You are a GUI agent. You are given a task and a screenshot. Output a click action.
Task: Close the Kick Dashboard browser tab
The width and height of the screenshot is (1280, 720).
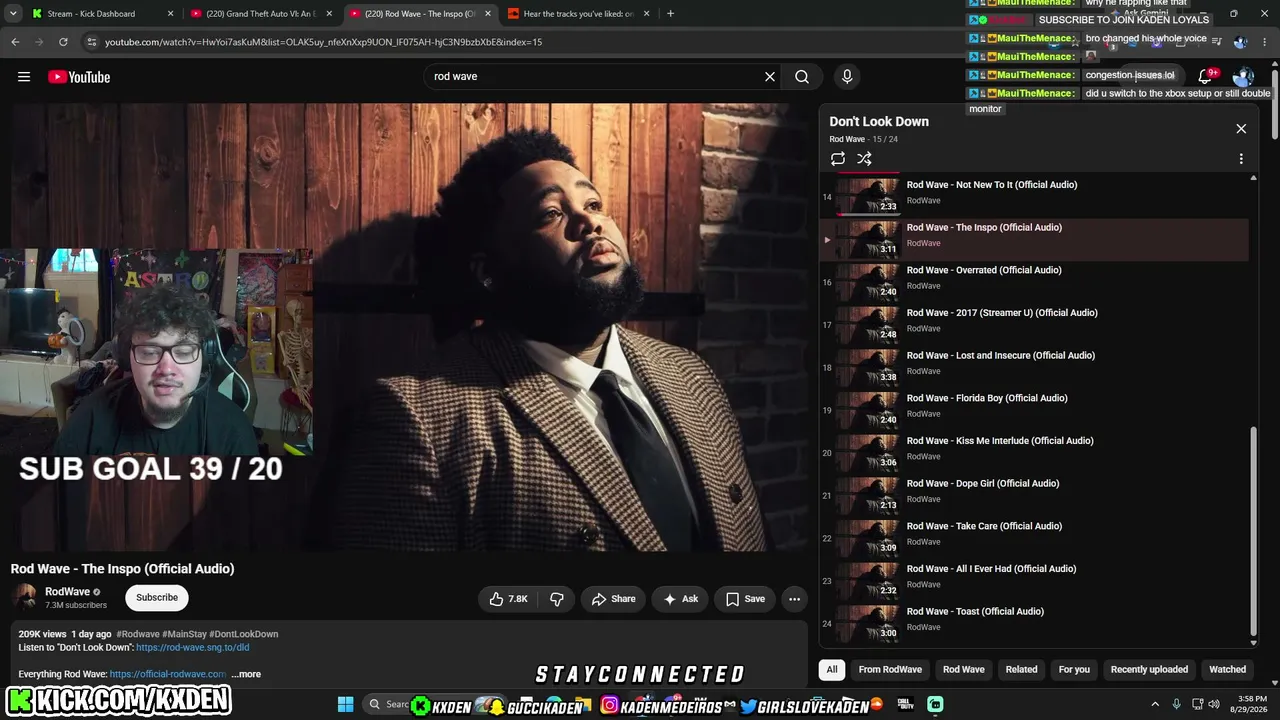[170, 14]
